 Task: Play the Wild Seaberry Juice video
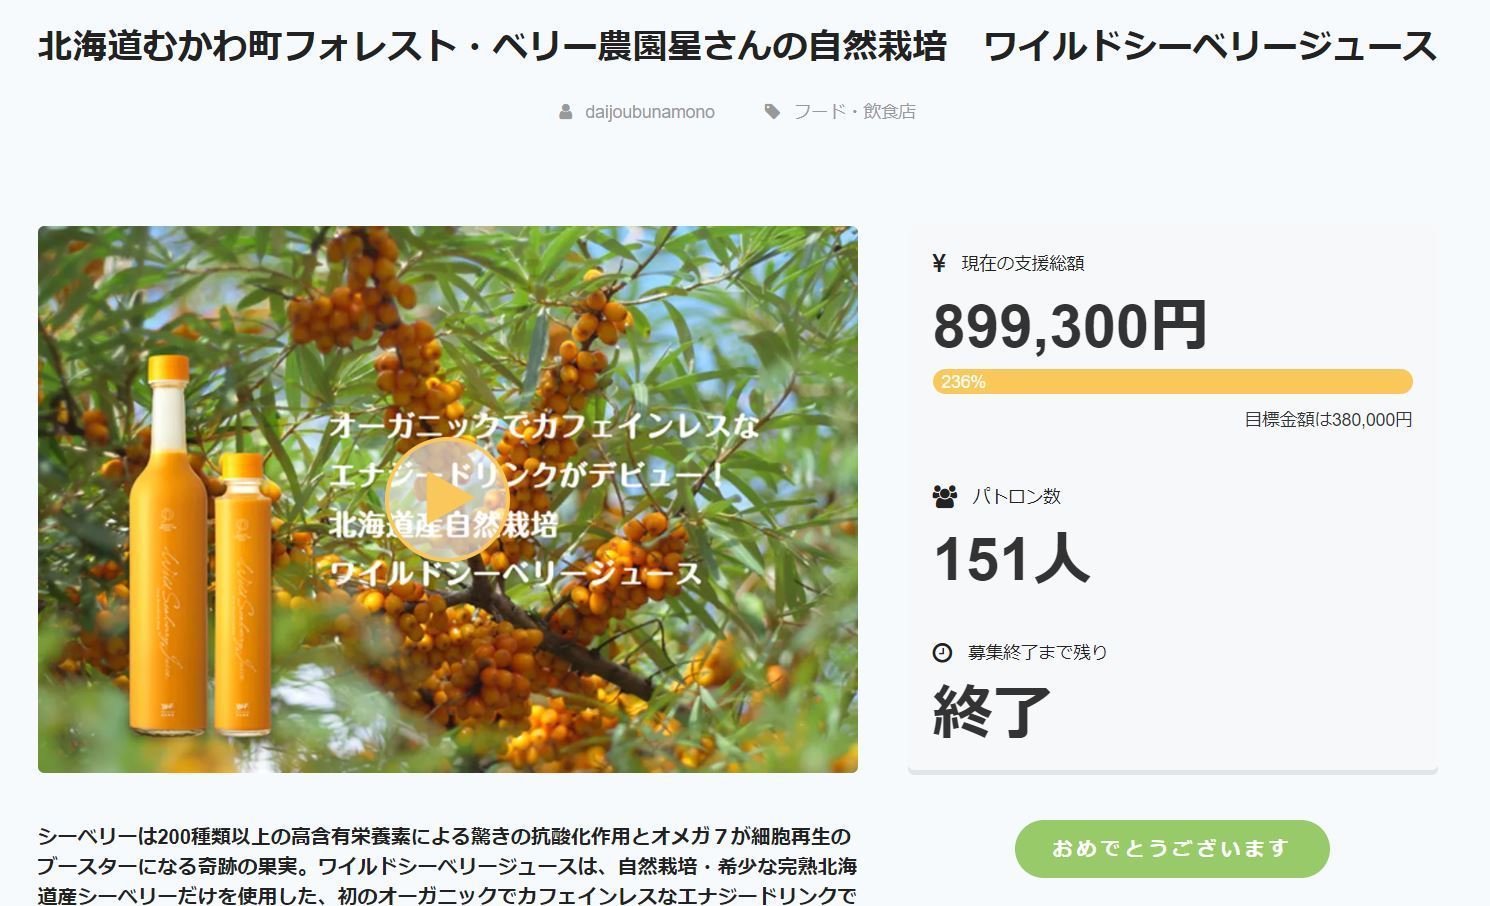pos(446,499)
